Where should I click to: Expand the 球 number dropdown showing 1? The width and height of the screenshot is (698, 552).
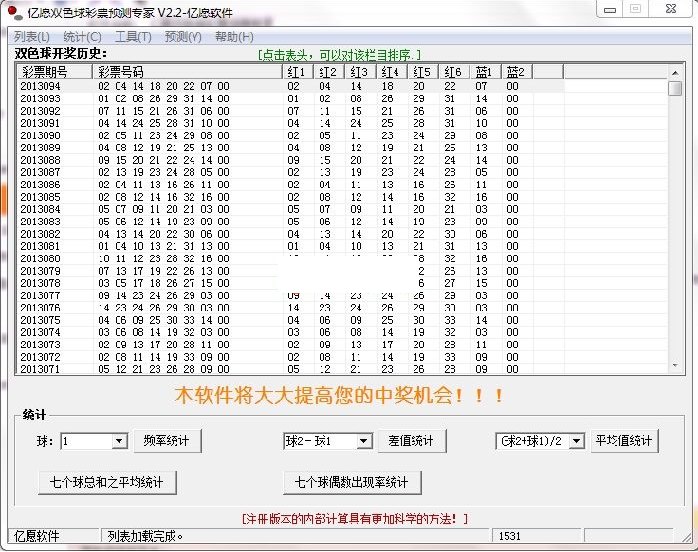click(x=119, y=441)
